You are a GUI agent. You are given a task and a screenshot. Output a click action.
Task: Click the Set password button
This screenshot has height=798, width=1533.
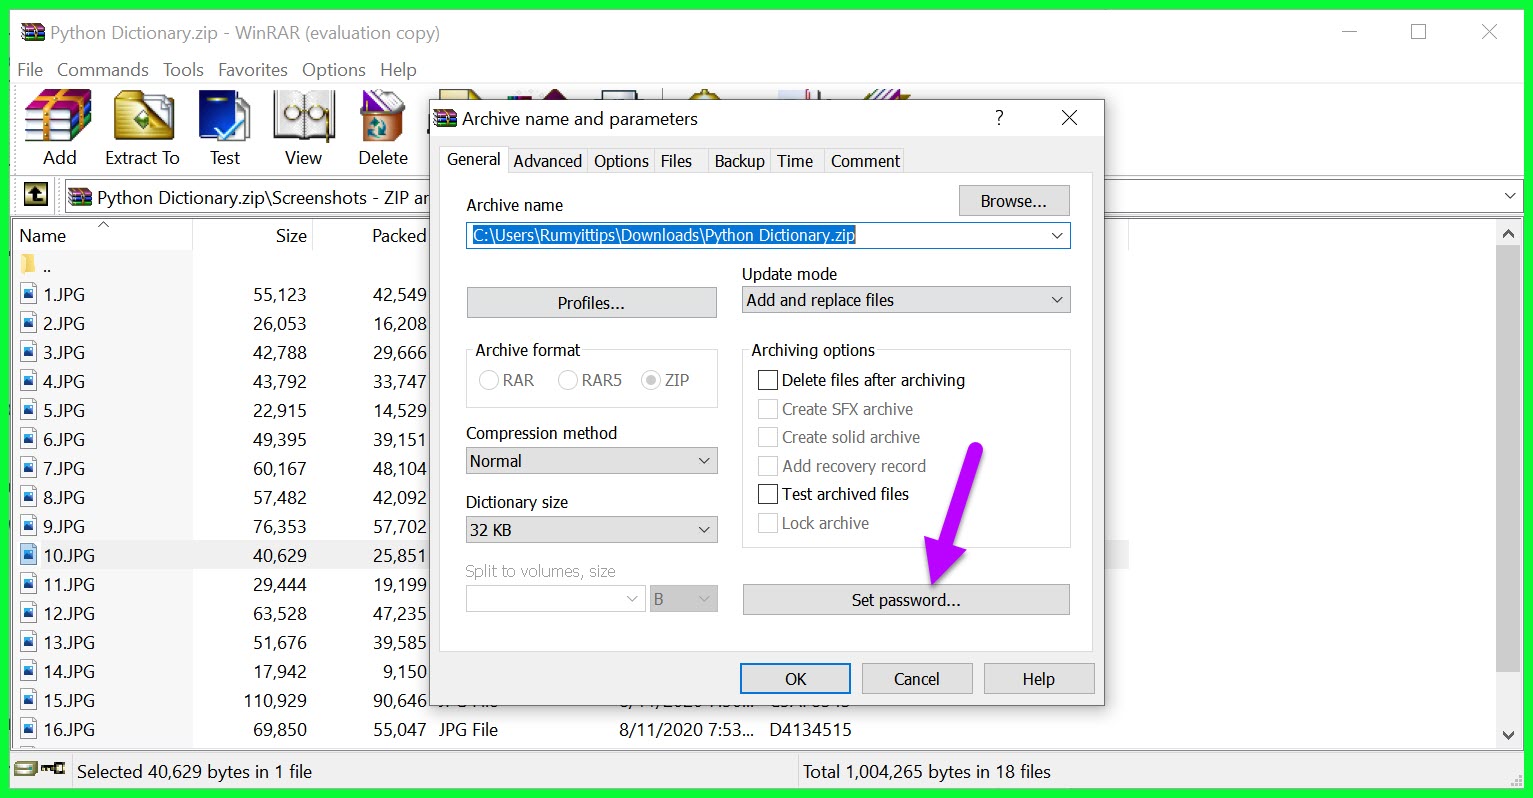[906, 600]
